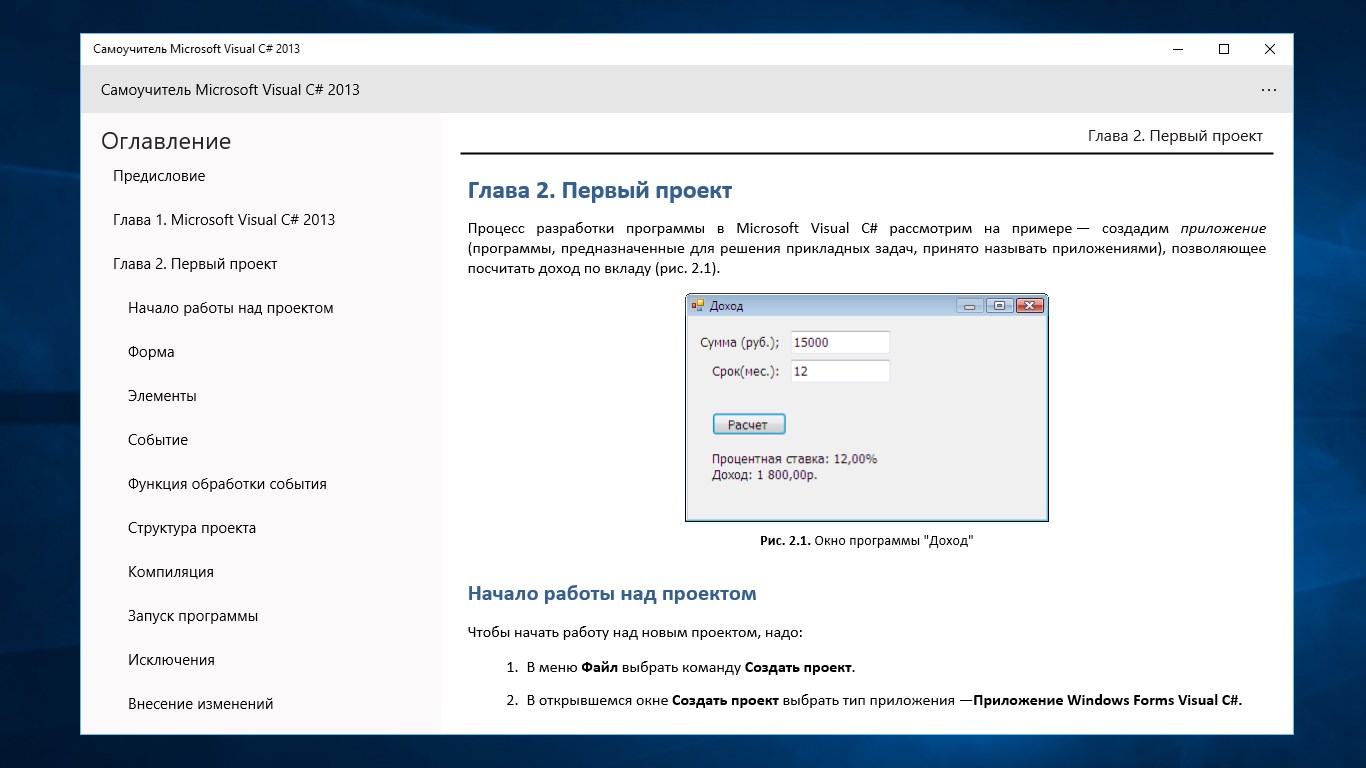This screenshot has width=1366, height=768.
Task: Jump to the Событие section
Action: point(158,440)
